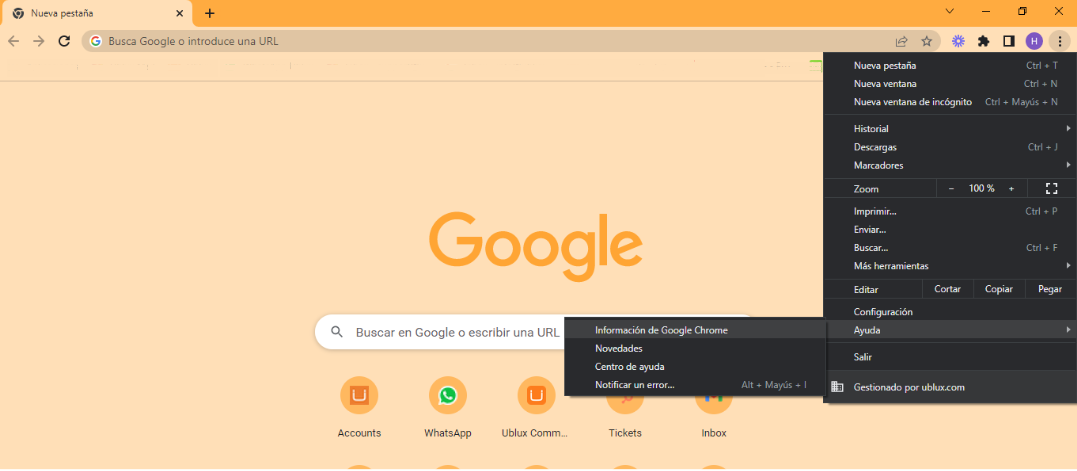Open the tab search chevron in title bar

pyautogui.click(x=950, y=11)
